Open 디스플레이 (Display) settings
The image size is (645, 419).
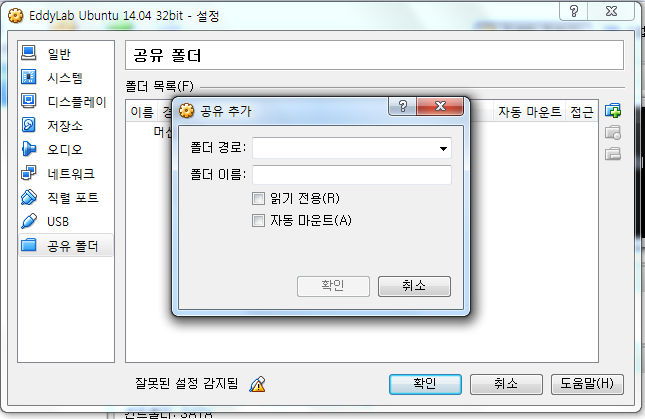pyautogui.click(x=65, y=101)
